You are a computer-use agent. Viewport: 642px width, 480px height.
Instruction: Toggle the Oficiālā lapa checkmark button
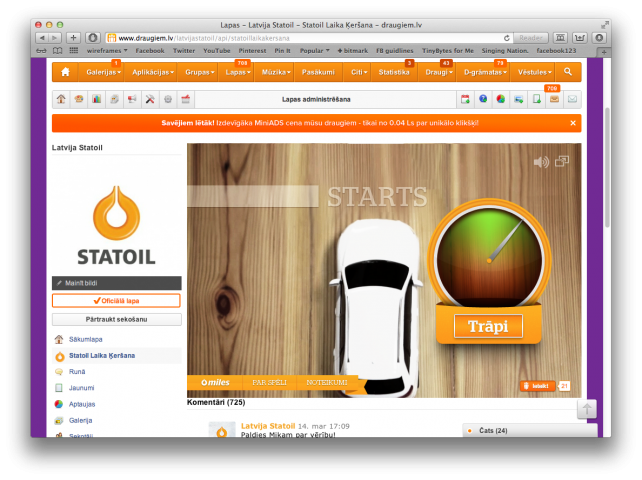(x=116, y=300)
